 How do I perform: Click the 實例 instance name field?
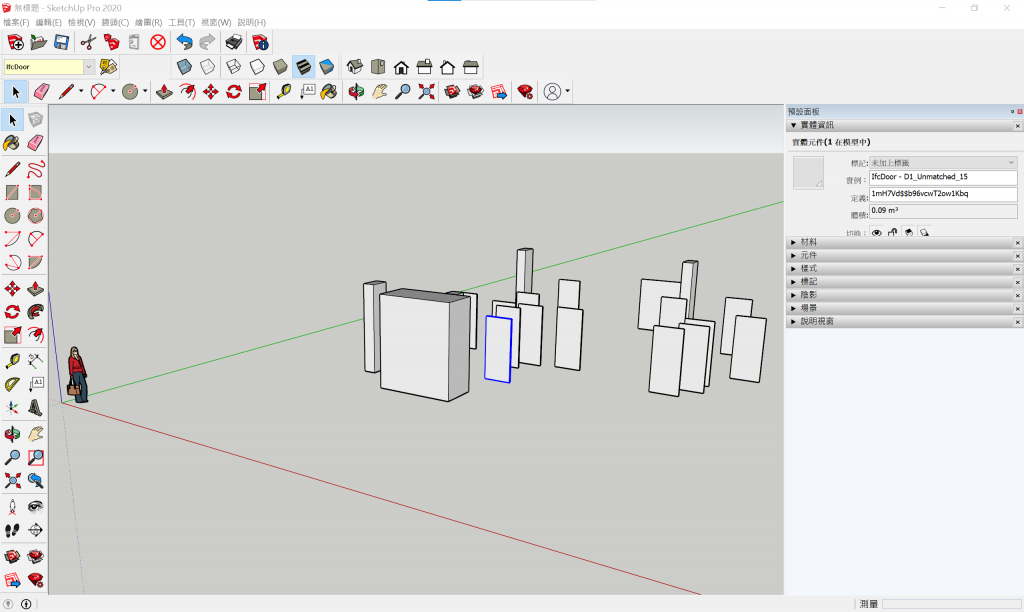click(943, 177)
